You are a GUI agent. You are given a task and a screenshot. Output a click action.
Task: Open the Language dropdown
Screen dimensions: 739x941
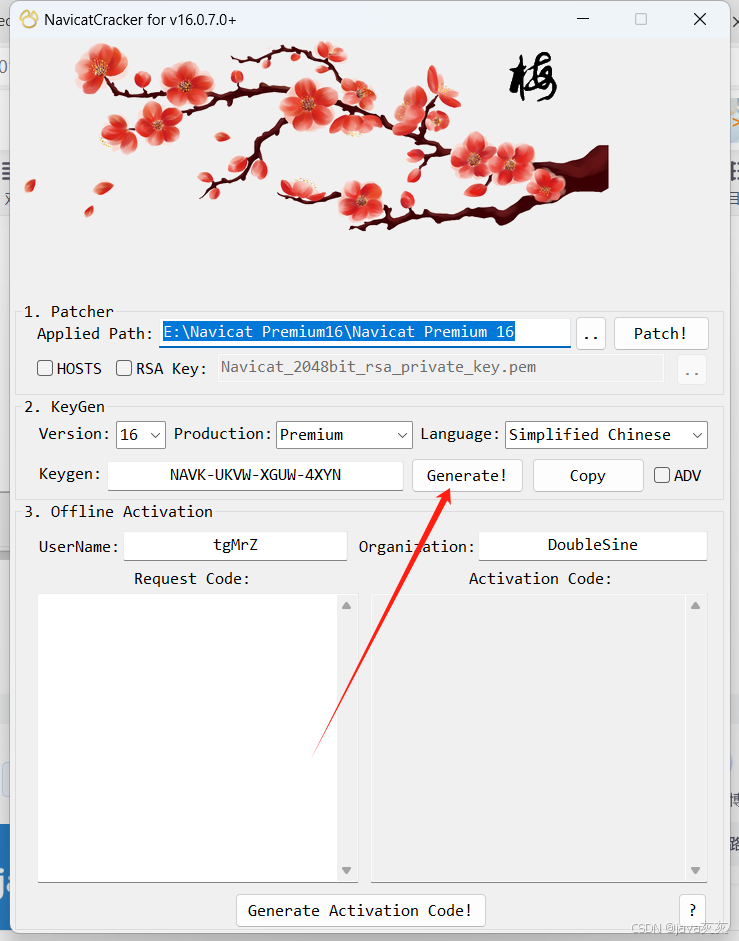click(x=606, y=435)
